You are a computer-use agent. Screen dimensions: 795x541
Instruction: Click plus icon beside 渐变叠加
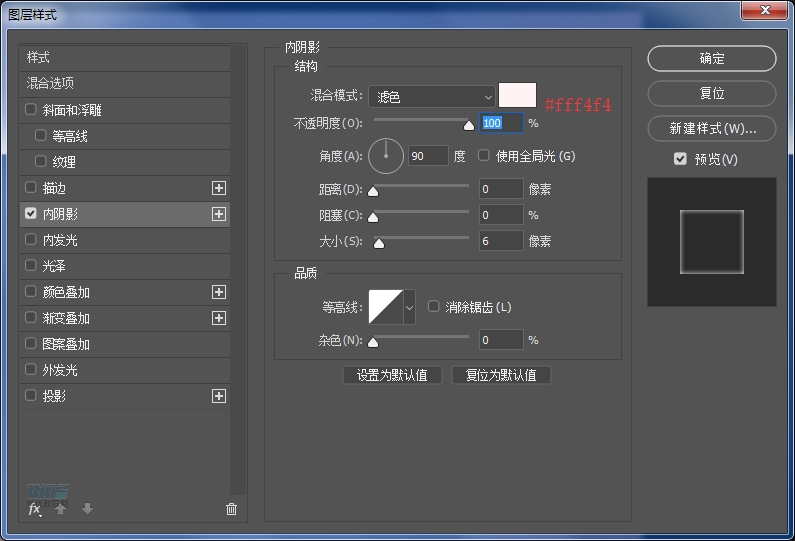pos(219,318)
